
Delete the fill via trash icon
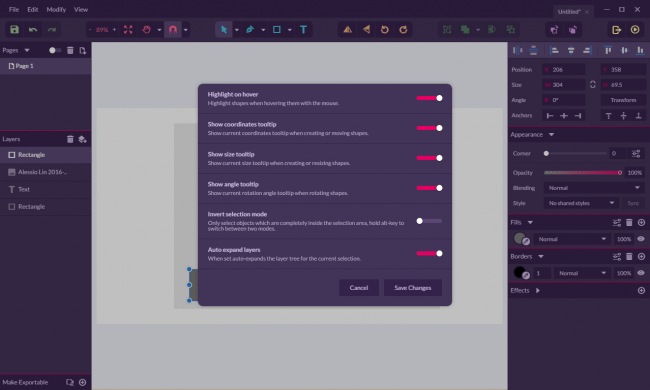coord(629,223)
